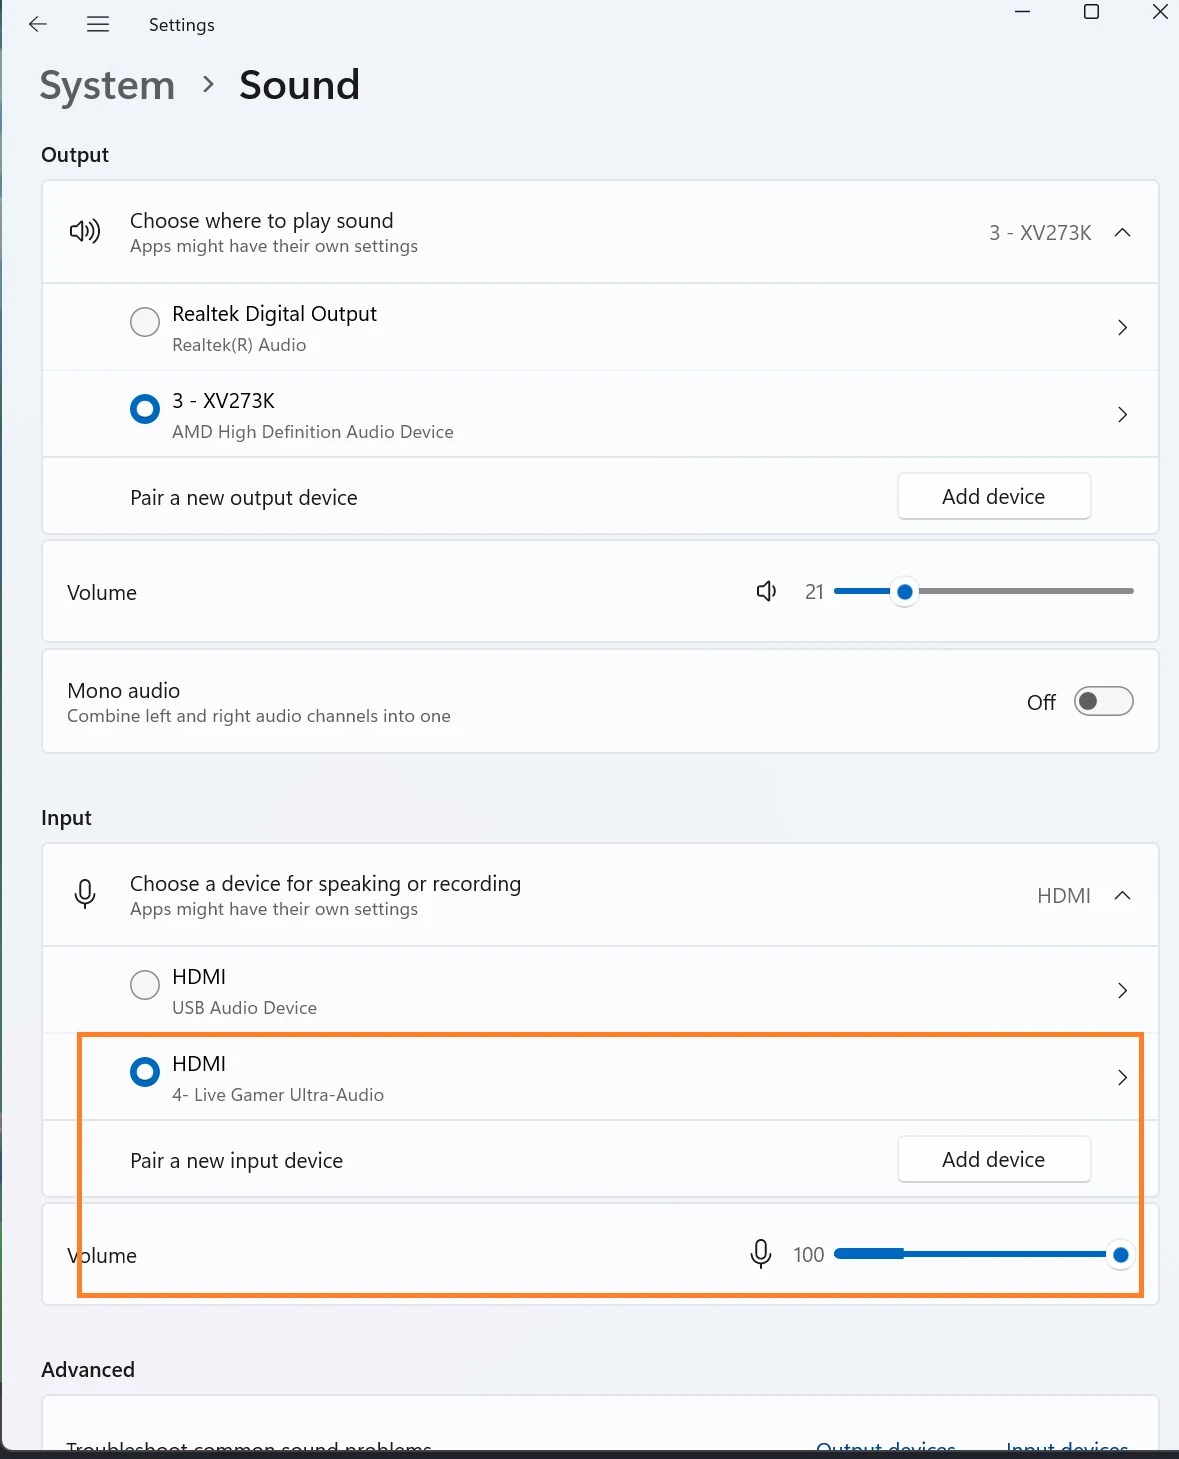Open Live Gamer Ultra-Audio properties chevron
The width and height of the screenshot is (1179, 1459).
coord(1122,1078)
